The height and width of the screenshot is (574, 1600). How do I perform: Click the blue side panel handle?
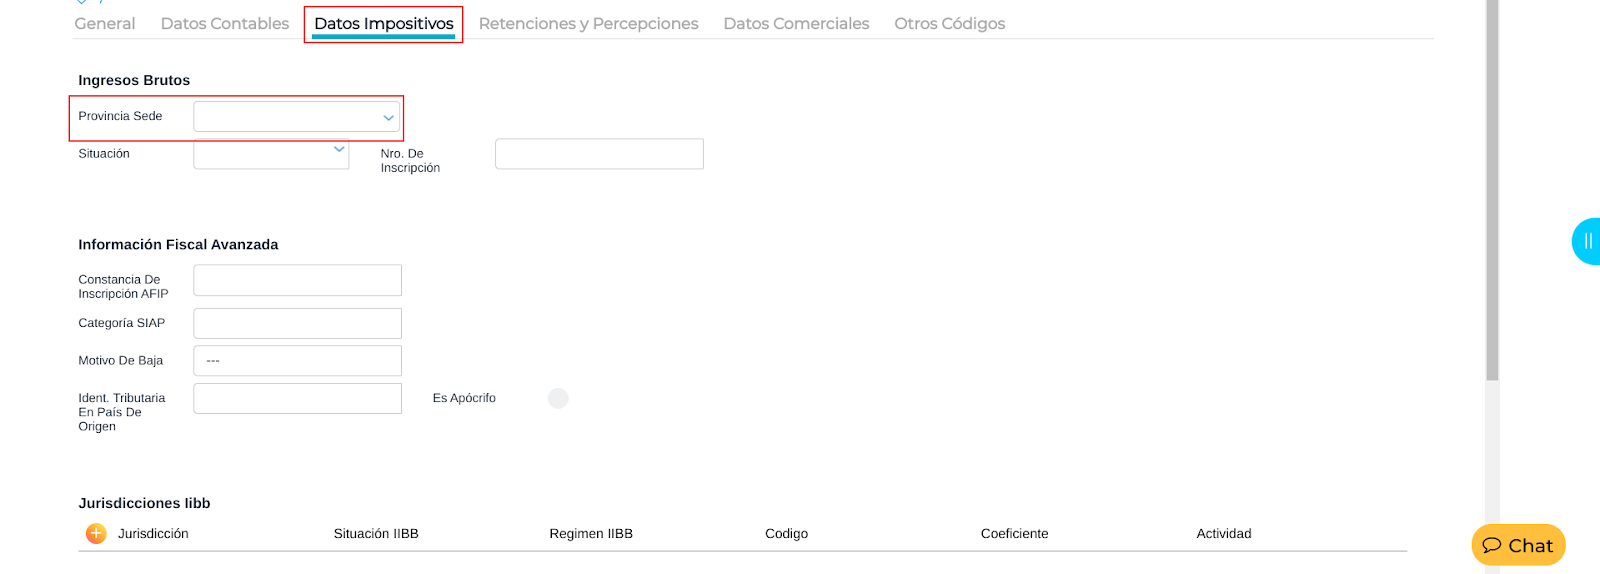[1587, 241]
